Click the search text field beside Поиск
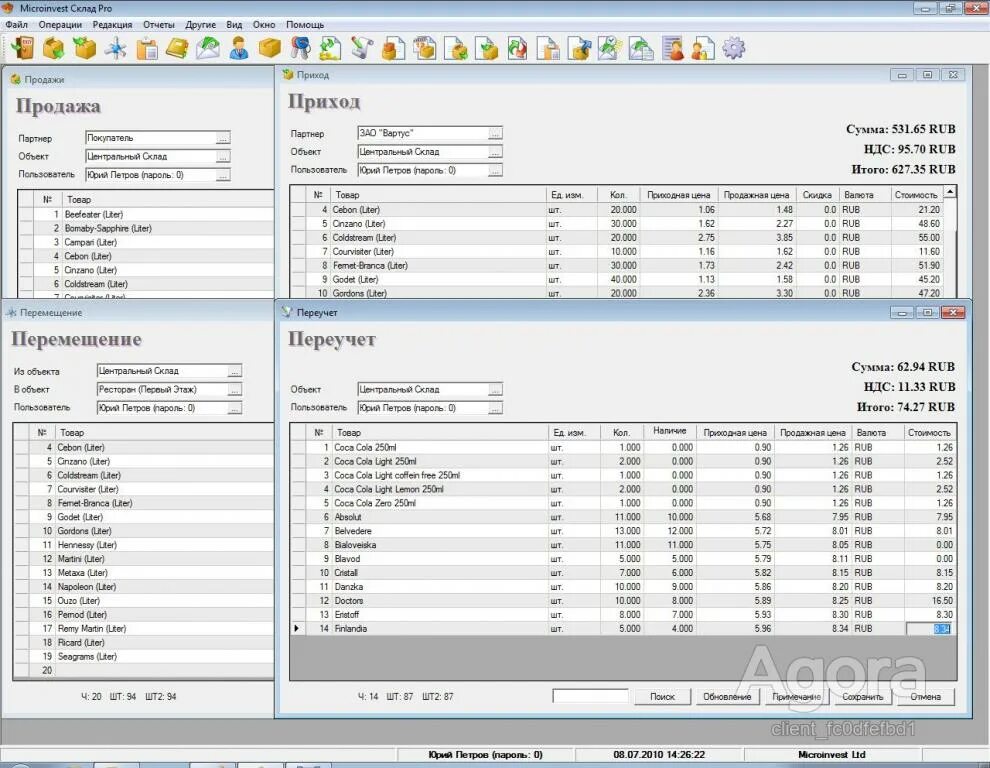 (x=590, y=696)
